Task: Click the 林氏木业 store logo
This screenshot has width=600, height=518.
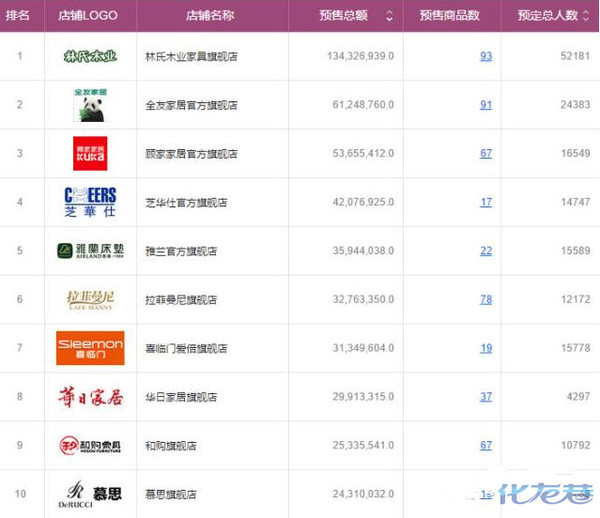Action: point(90,56)
